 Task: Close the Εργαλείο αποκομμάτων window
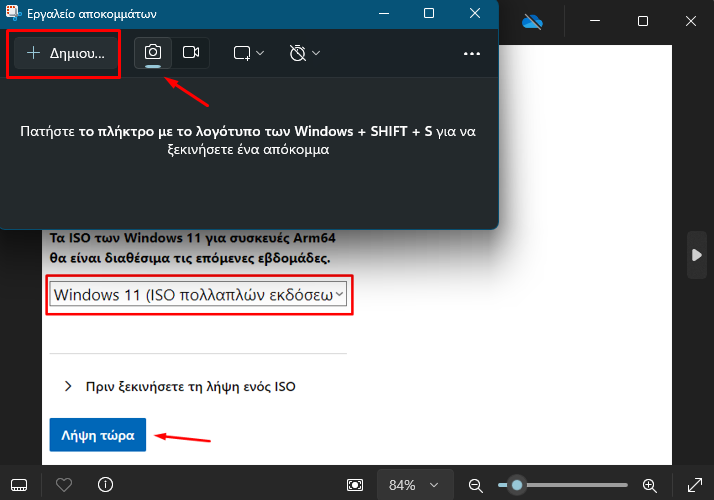click(475, 14)
